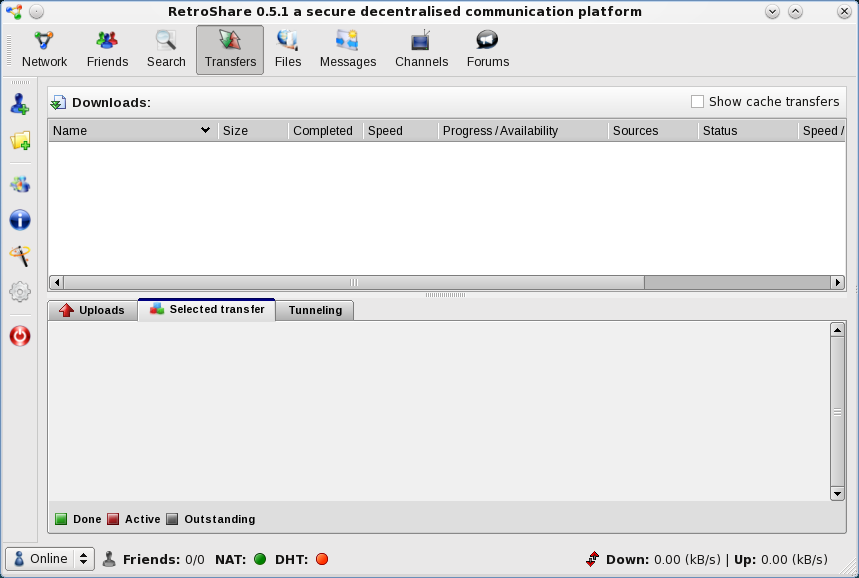
Task: Sort downloads by Speed column
Action: (x=400, y=131)
